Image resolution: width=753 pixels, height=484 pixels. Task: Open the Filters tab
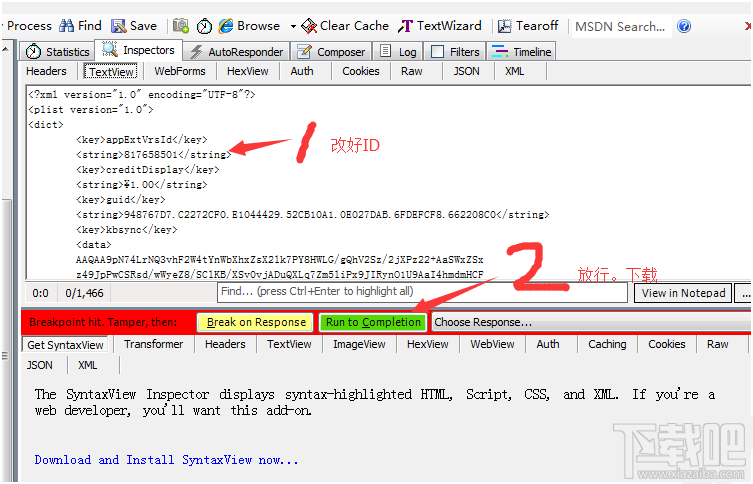point(455,51)
